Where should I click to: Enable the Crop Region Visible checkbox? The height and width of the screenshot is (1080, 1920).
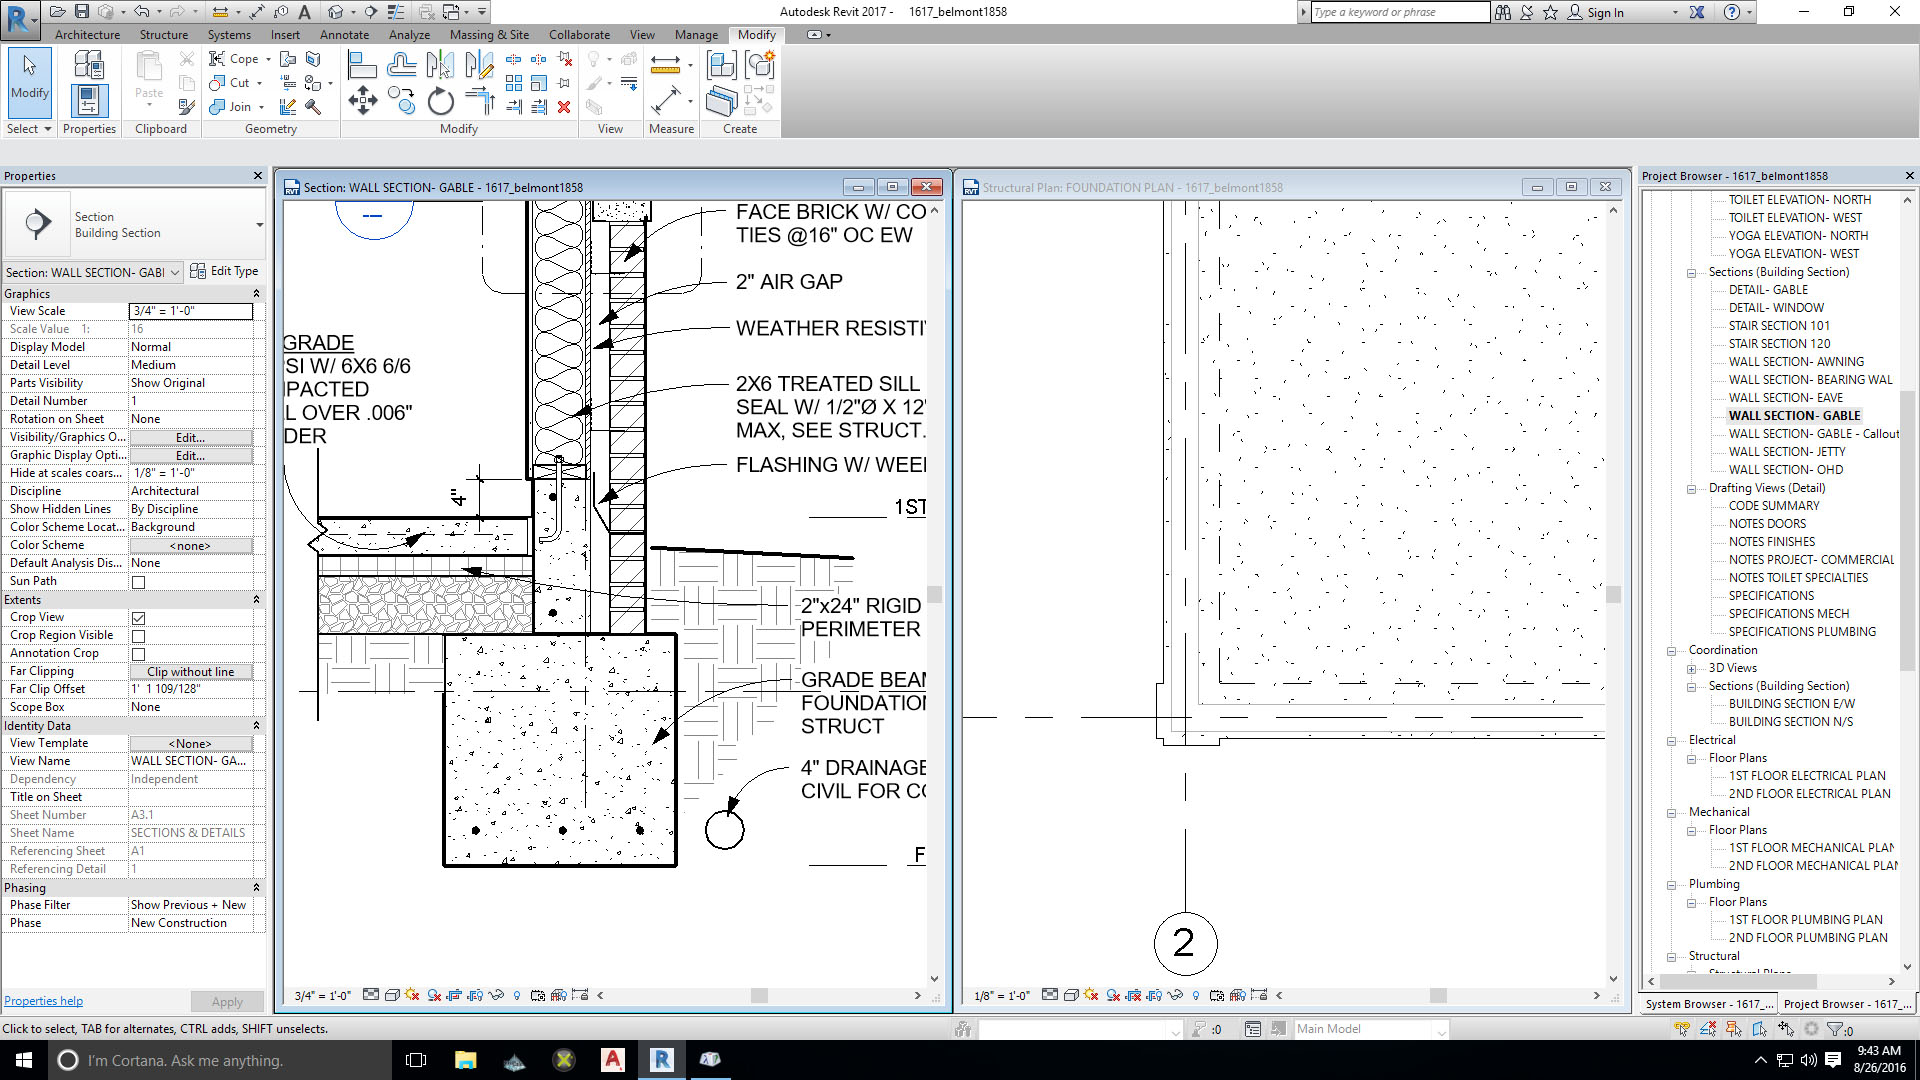(x=139, y=636)
